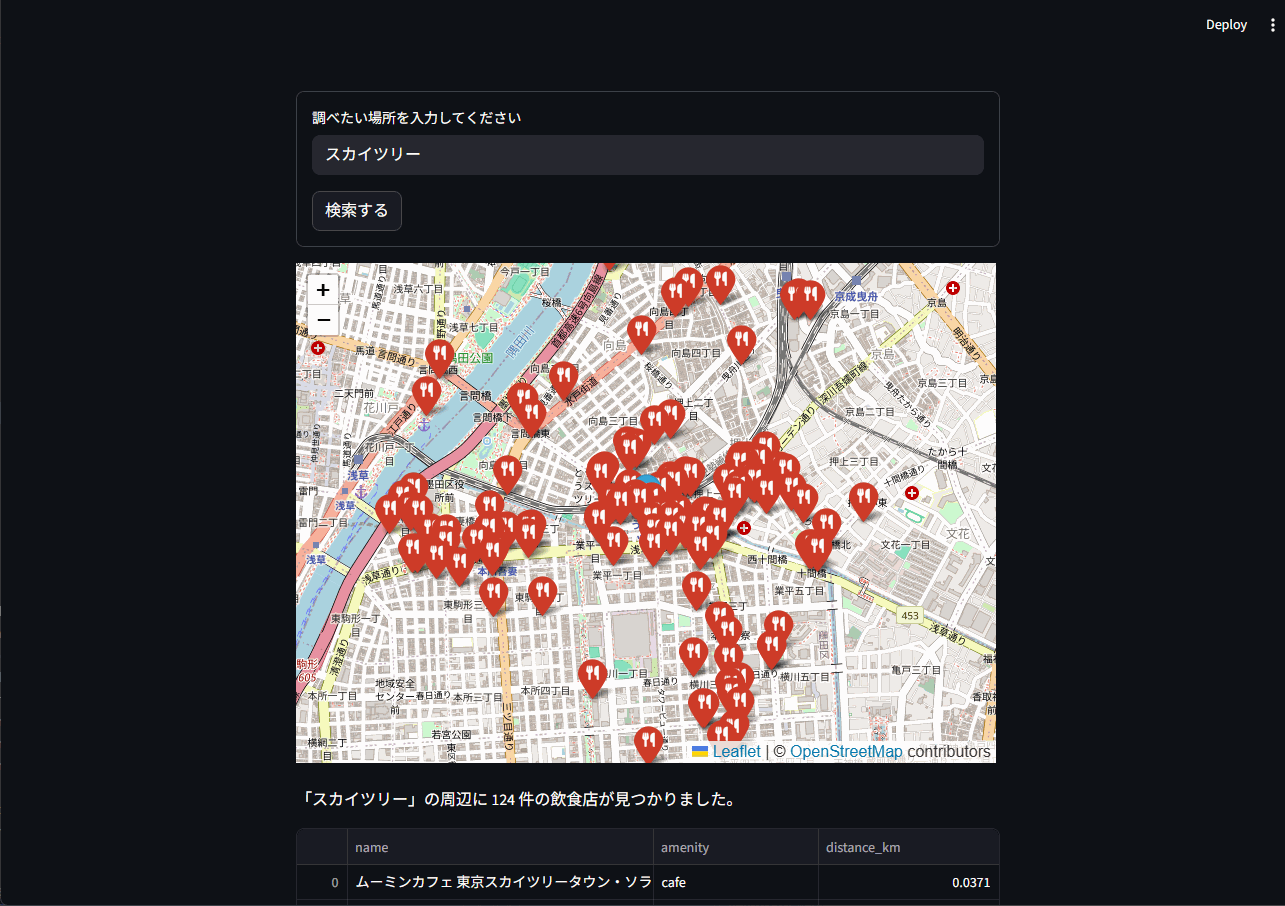
Task: Click the restaurant marker beside 言問橋 at 花川戸
Action: tap(427, 394)
